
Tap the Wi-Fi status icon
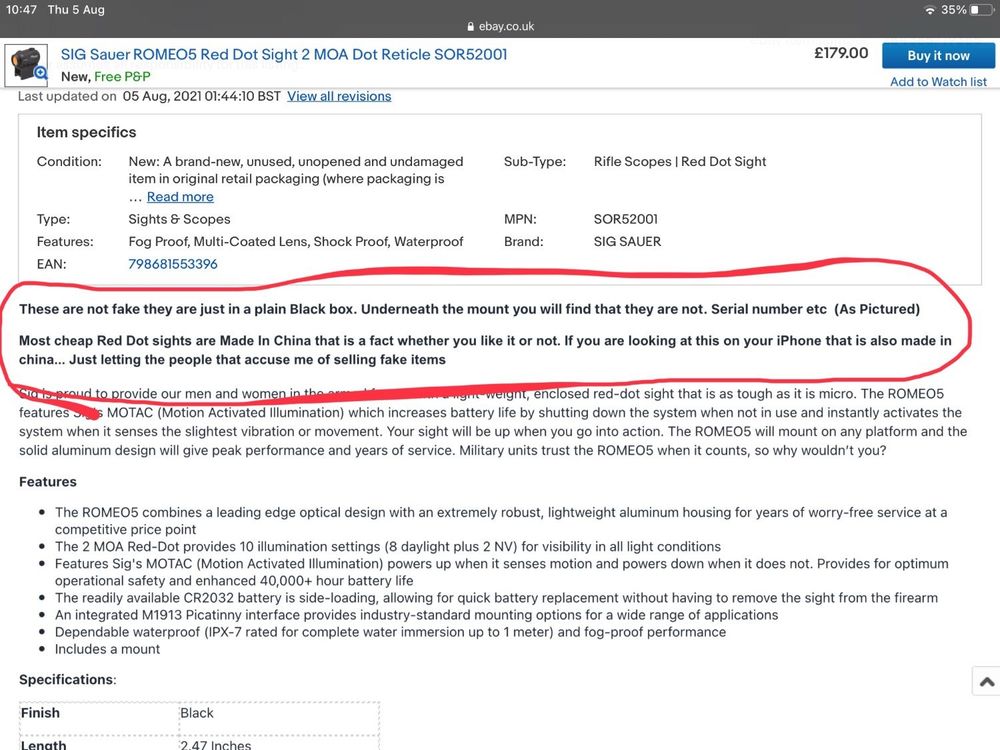930,10
